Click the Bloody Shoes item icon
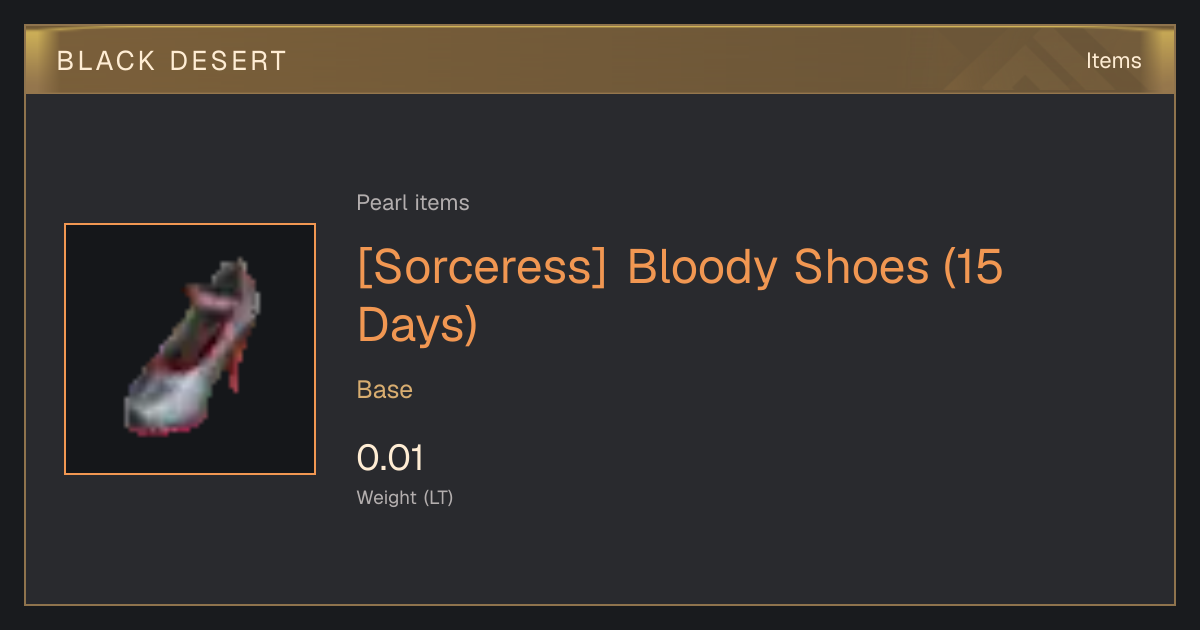 (x=190, y=348)
